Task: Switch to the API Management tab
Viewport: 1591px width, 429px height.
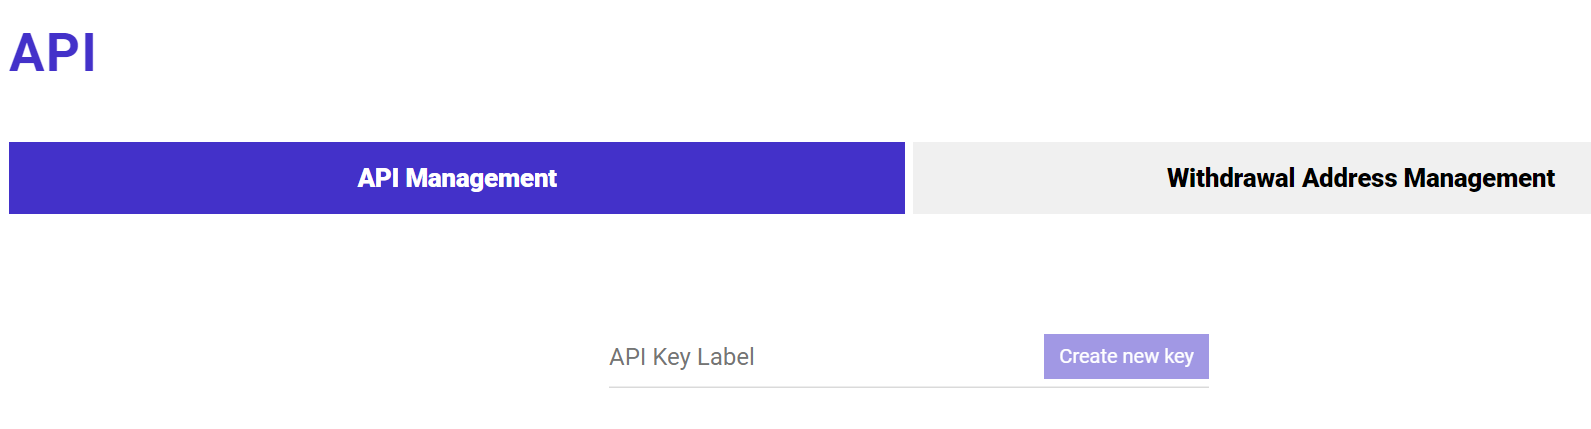Action: pos(457,178)
